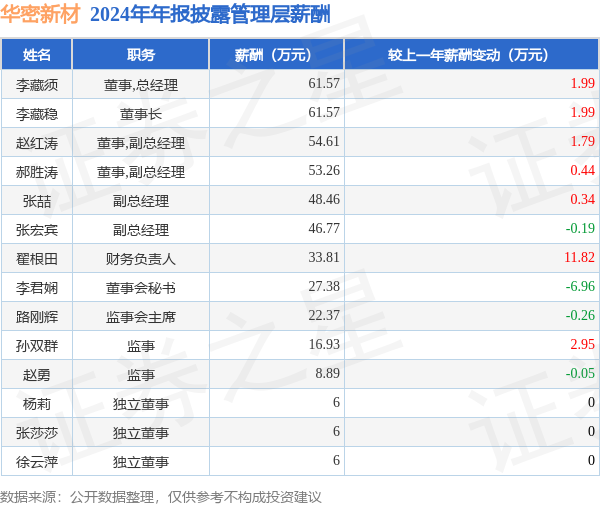Select the position cell 董事会秘书
This screenshot has width=600, height=506.
coord(141,288)
